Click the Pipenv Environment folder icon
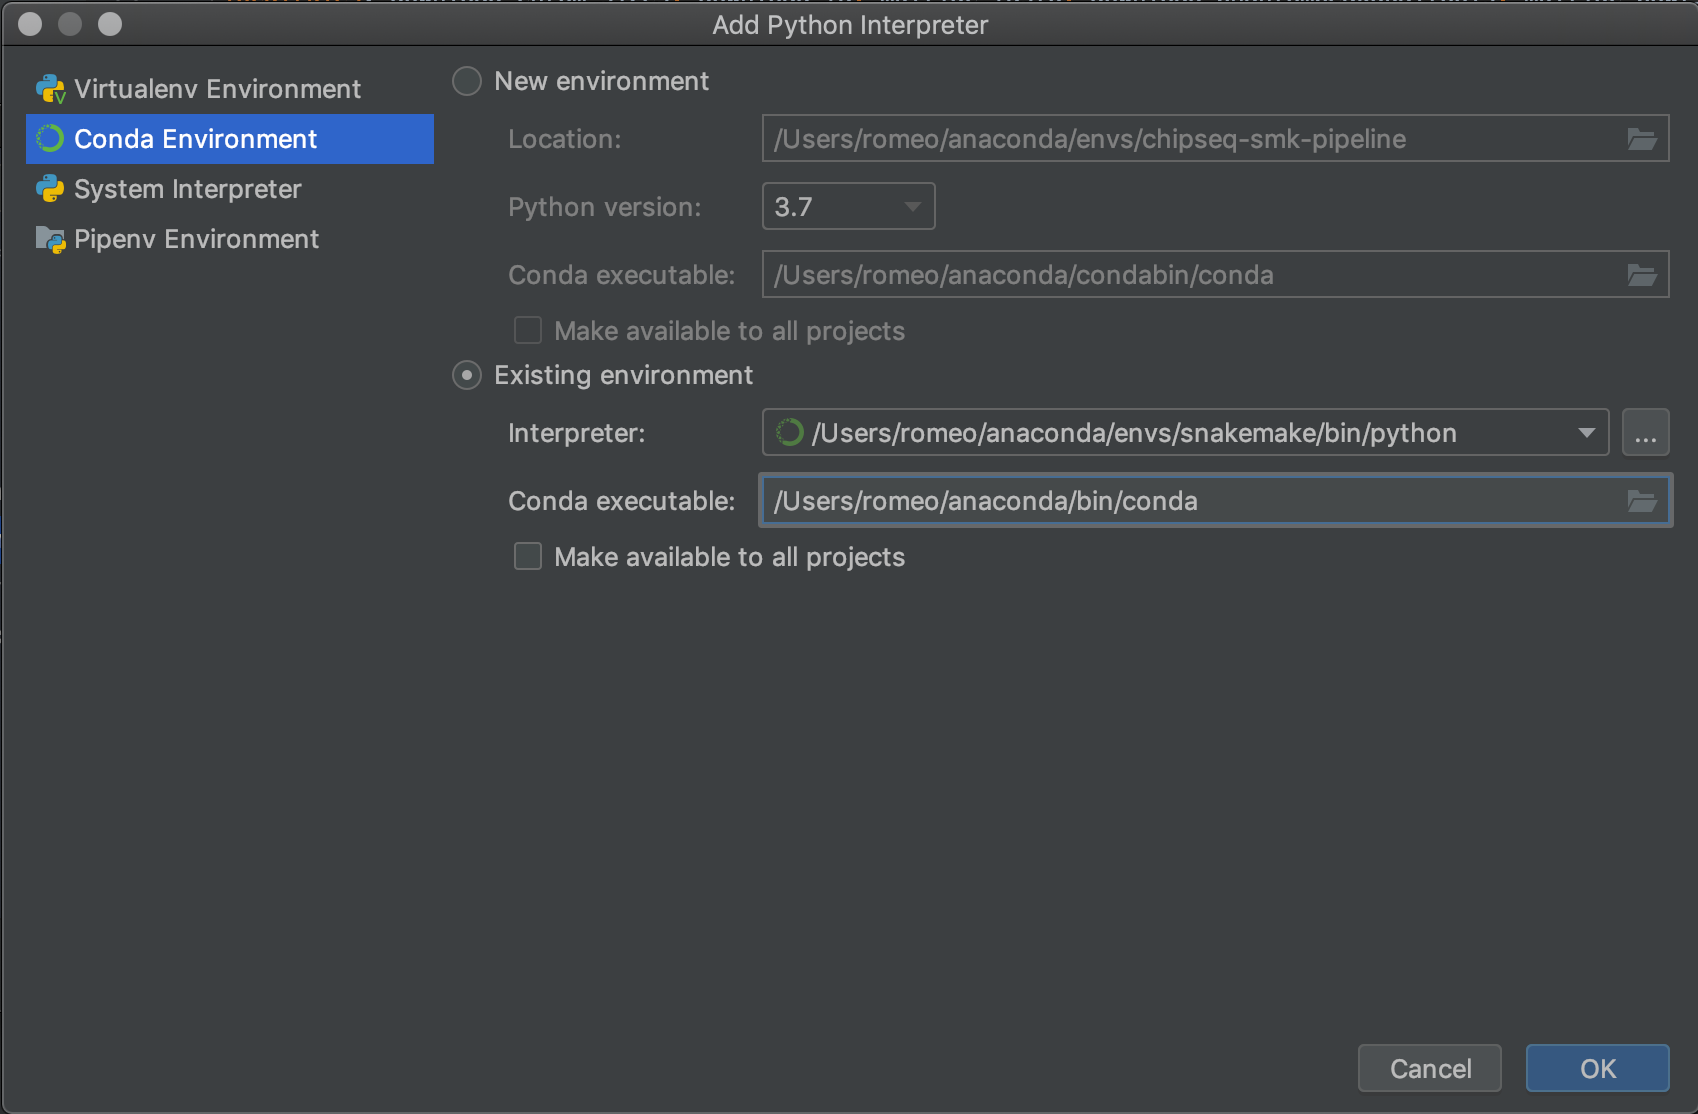 click(50, 239)
